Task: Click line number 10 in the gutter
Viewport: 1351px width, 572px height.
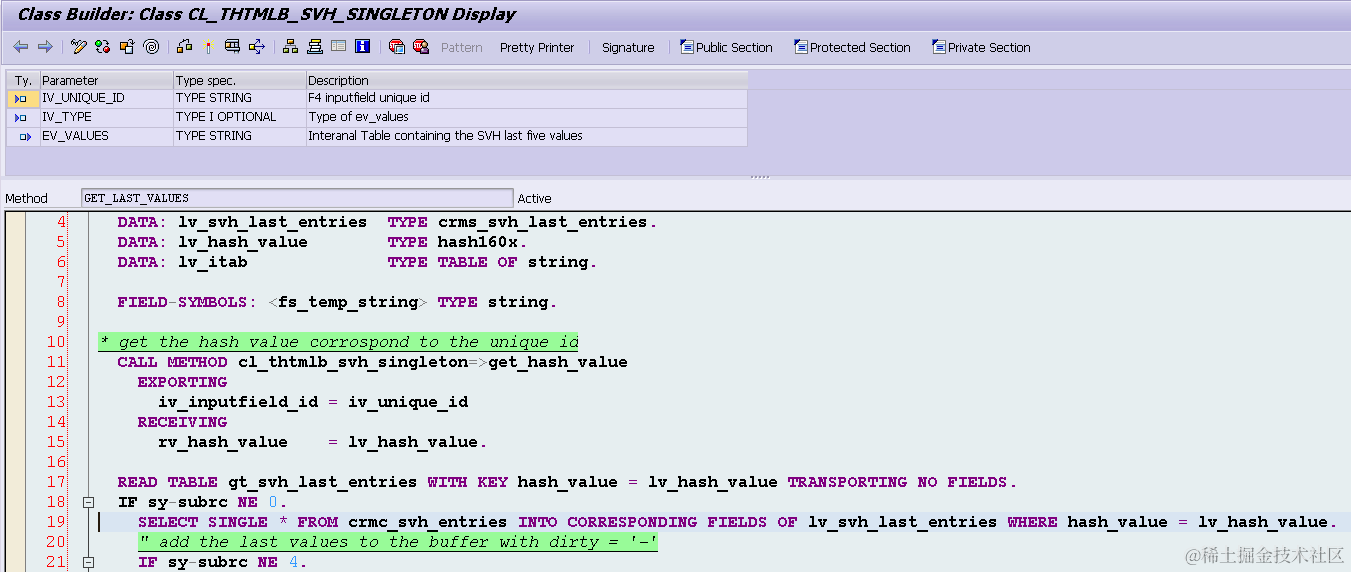Action: click(55, 342)
